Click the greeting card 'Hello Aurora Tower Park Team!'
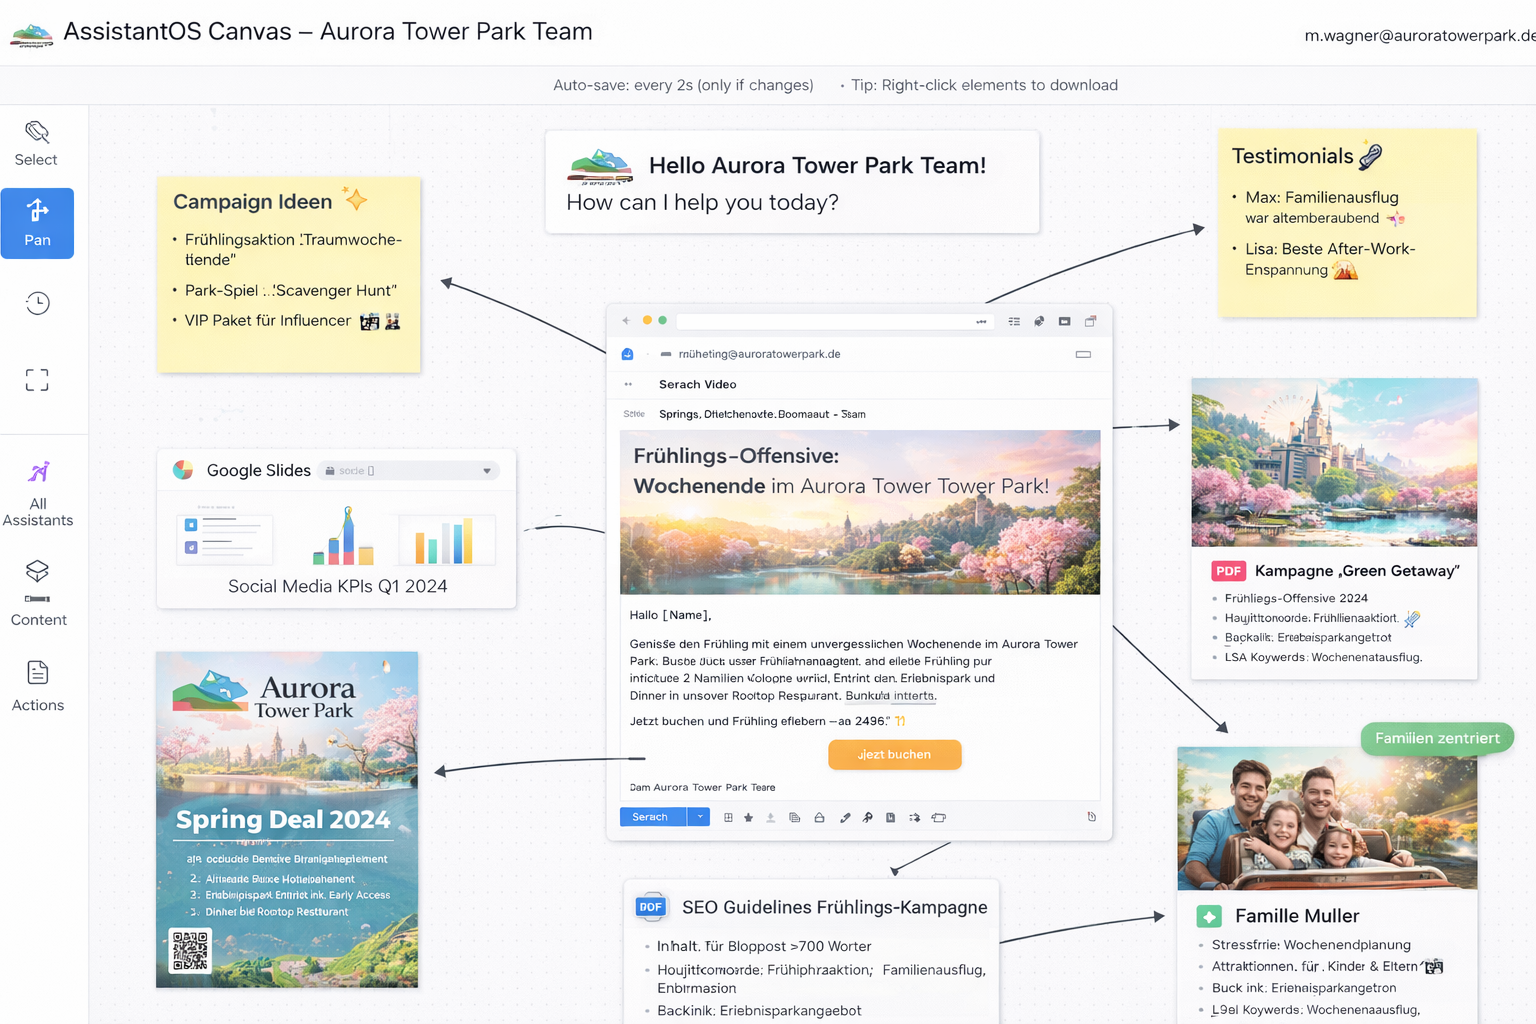The width and height of the screenshot is (1536, 1024). (792, 182)
